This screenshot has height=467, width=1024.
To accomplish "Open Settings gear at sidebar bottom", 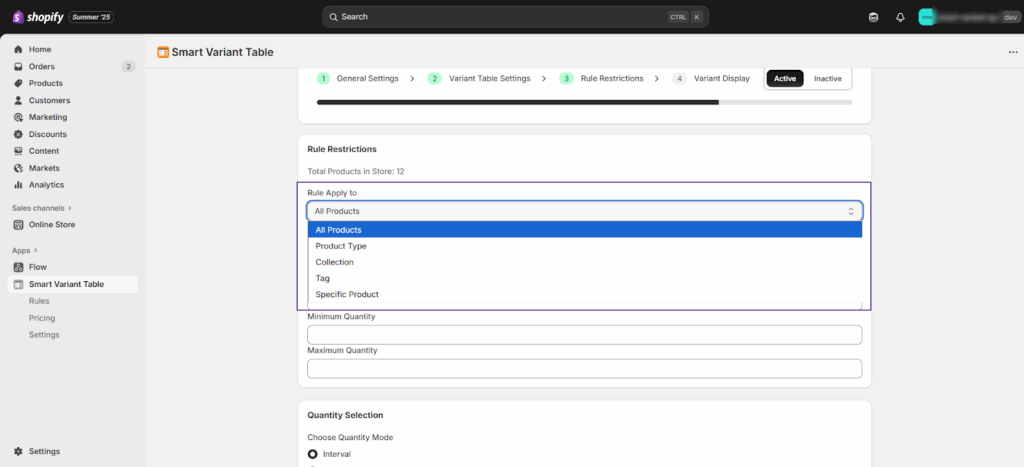I will [18, 451].
